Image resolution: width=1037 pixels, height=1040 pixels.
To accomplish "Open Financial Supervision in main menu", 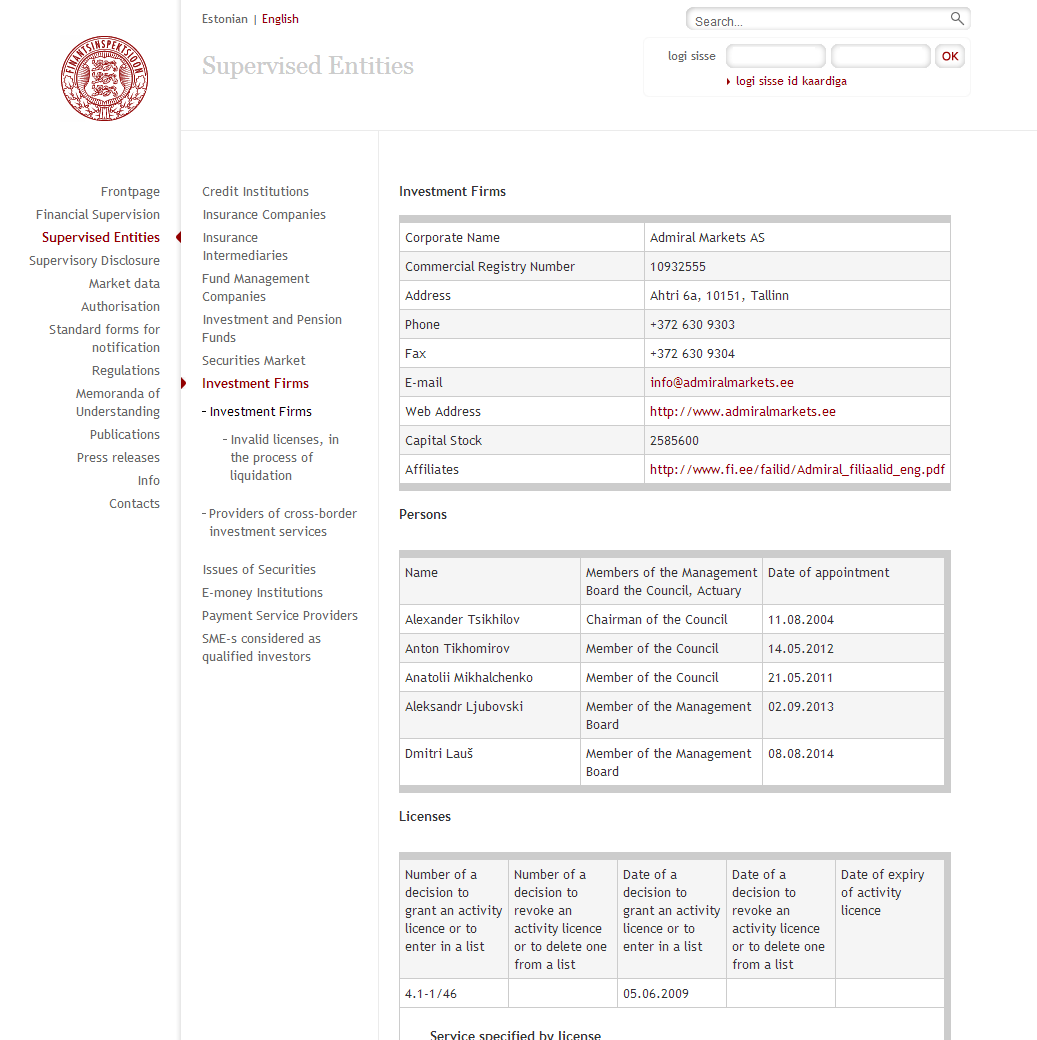I will point(98,215).
